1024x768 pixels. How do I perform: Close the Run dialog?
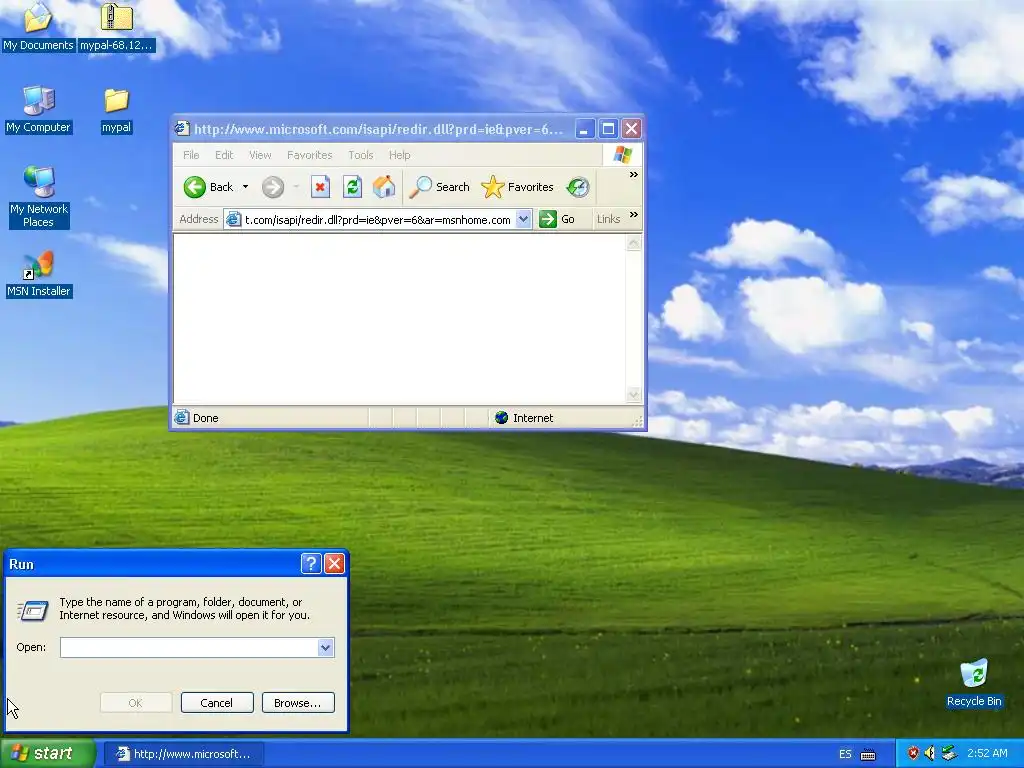point(334,564)
